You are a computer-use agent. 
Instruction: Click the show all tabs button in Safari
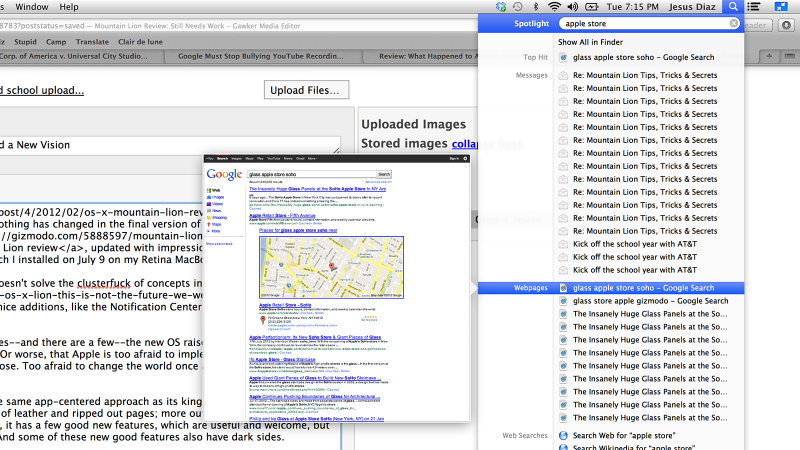click(x=789, y=56)
